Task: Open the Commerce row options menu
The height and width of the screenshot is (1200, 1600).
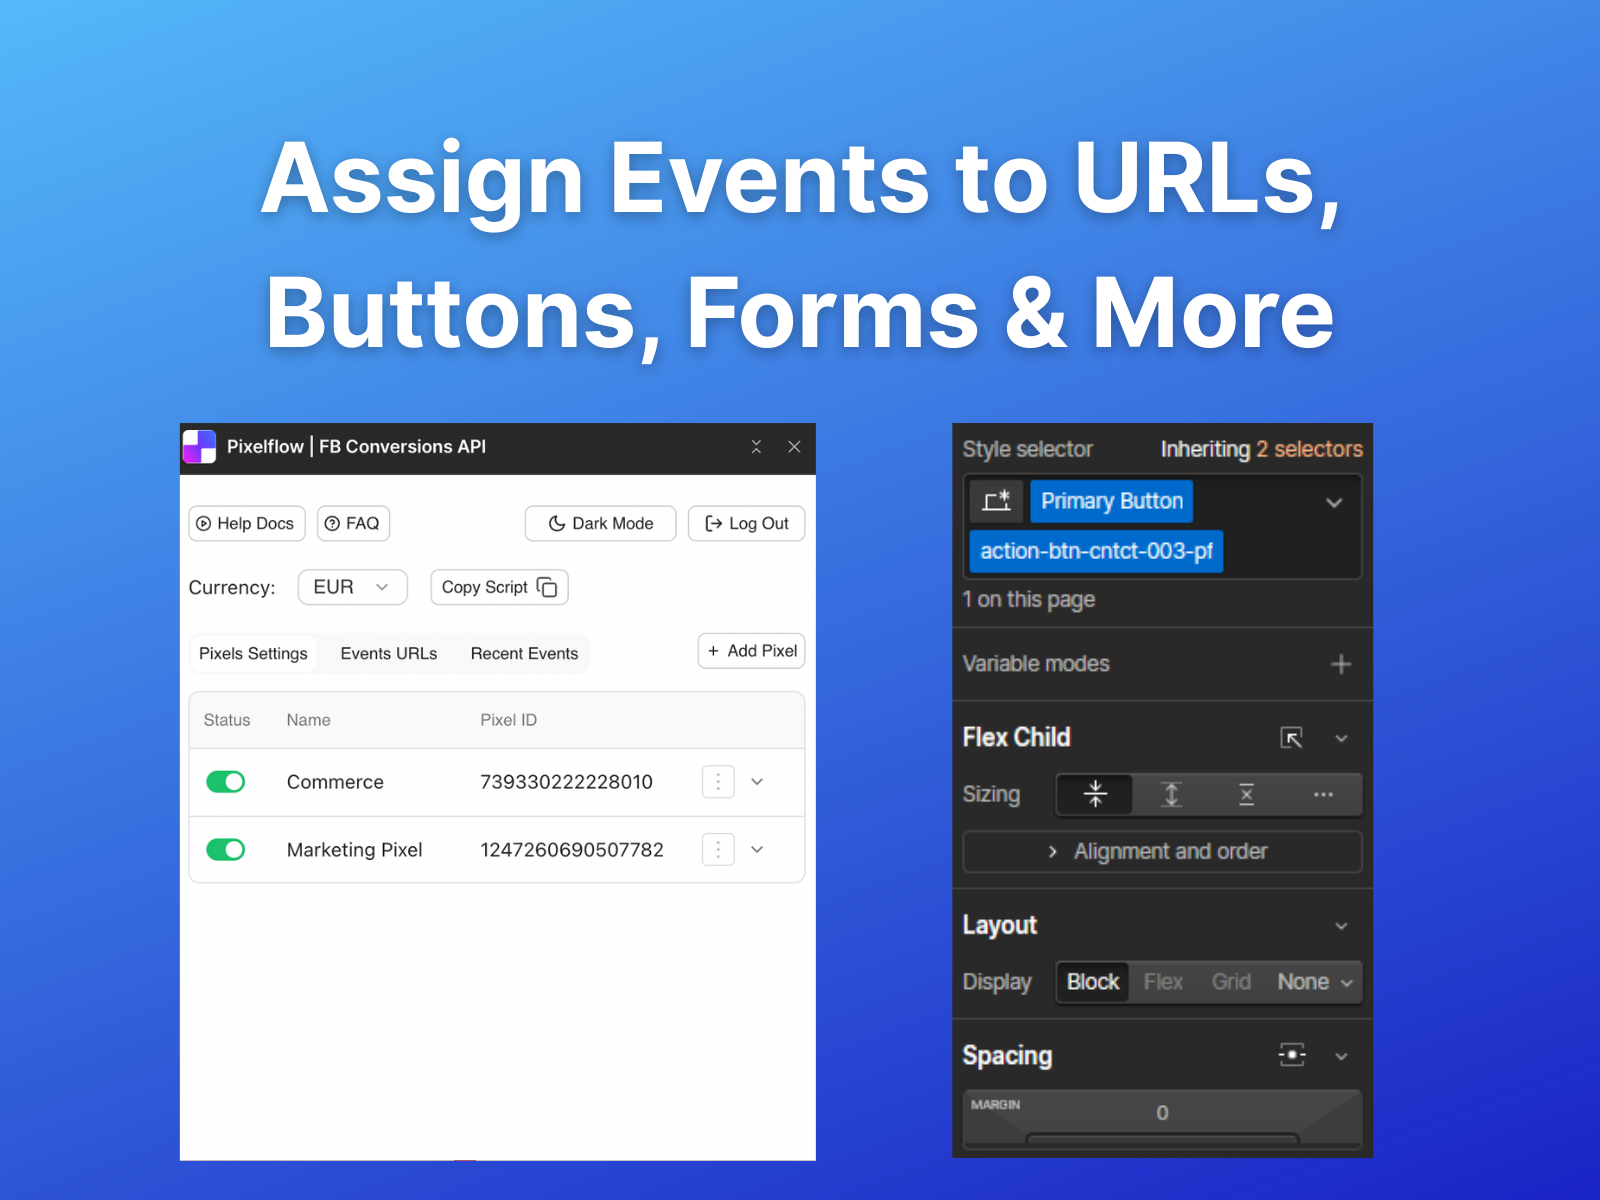Action: coord(718,782)
